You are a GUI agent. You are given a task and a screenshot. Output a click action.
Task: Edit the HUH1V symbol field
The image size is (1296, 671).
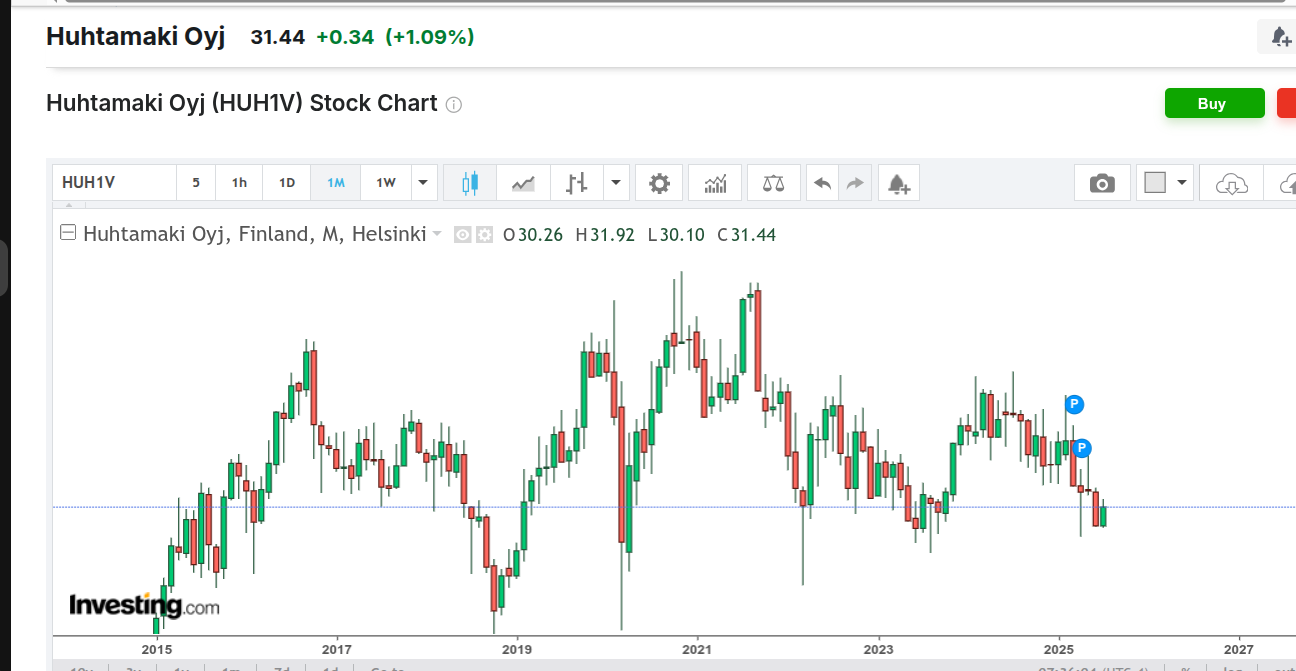[114, 183]
